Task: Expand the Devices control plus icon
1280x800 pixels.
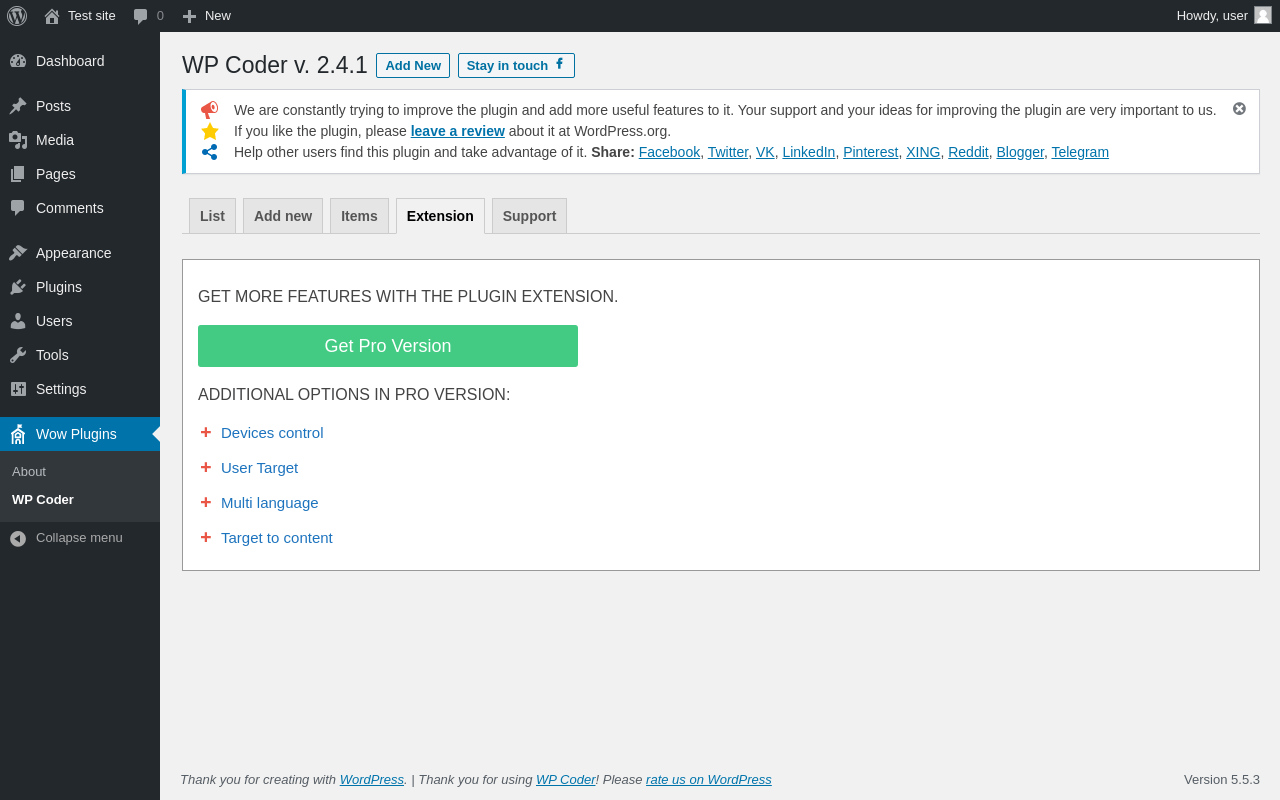Action: (x=206, y=432)
